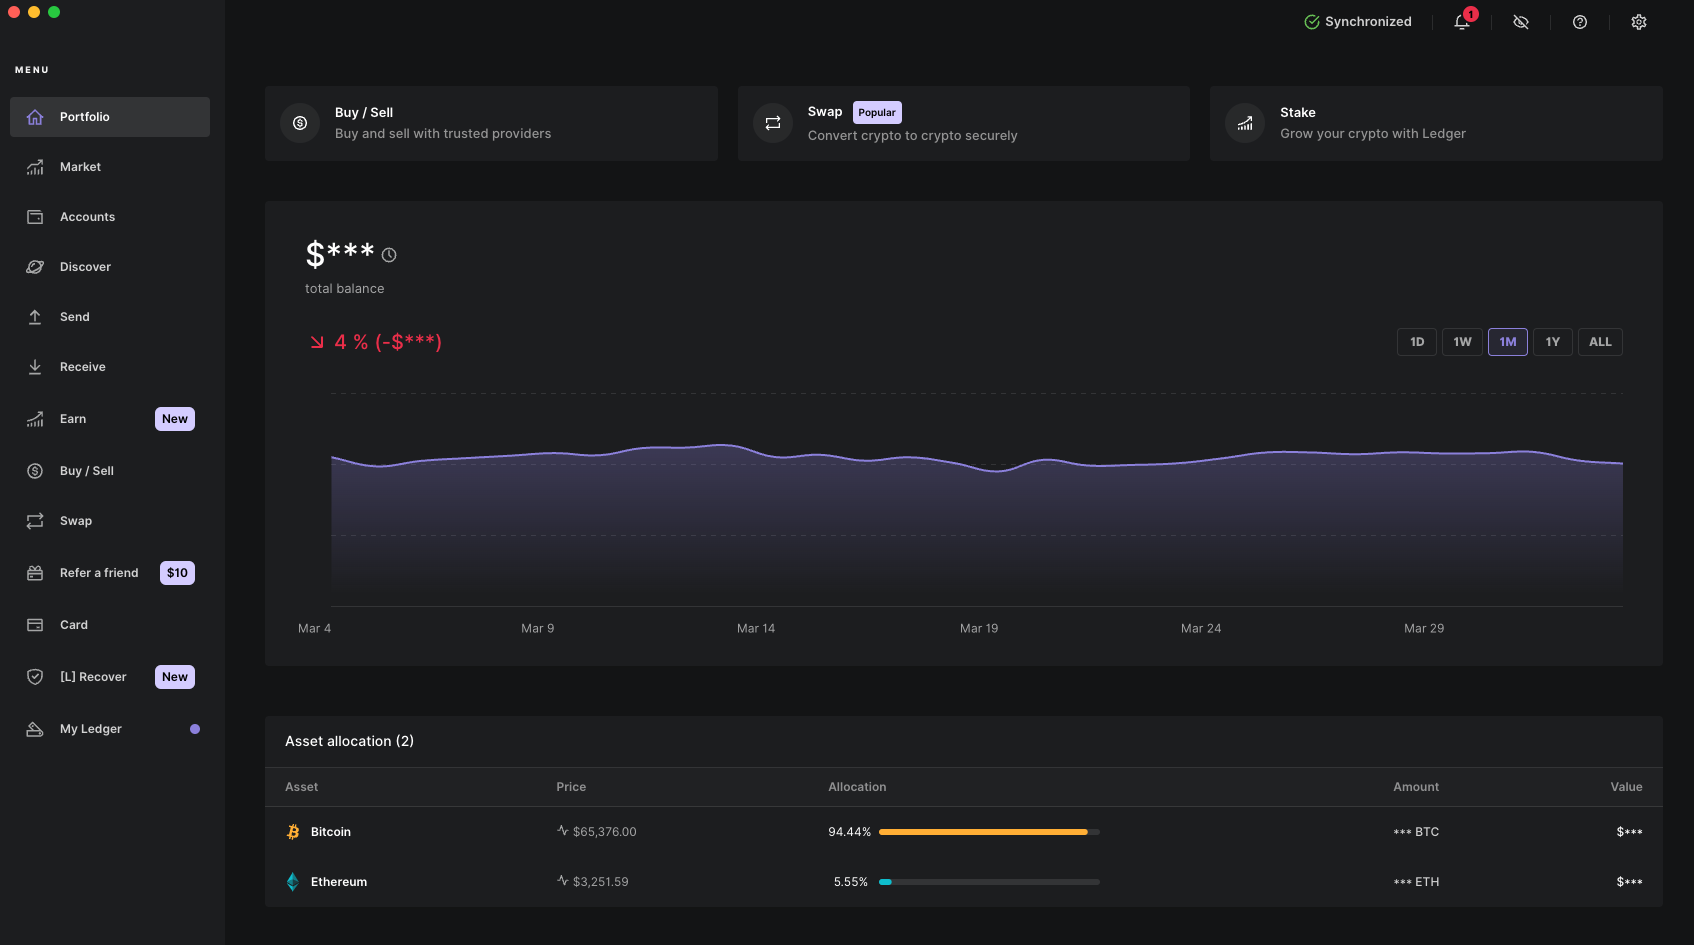Screen dimensions: 1694x945
Task: Click the Accounts wallet icon
Action: coord(35,217)
